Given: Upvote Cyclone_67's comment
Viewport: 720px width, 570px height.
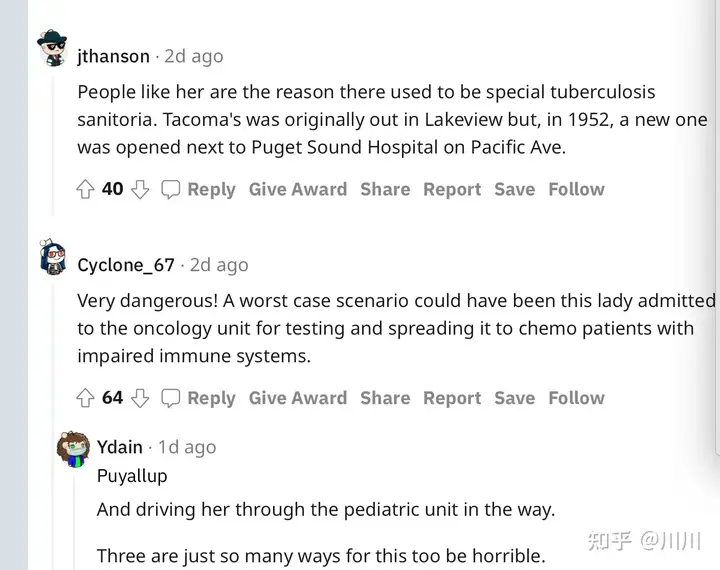Looking at the screenshot, I should point(85,398).
